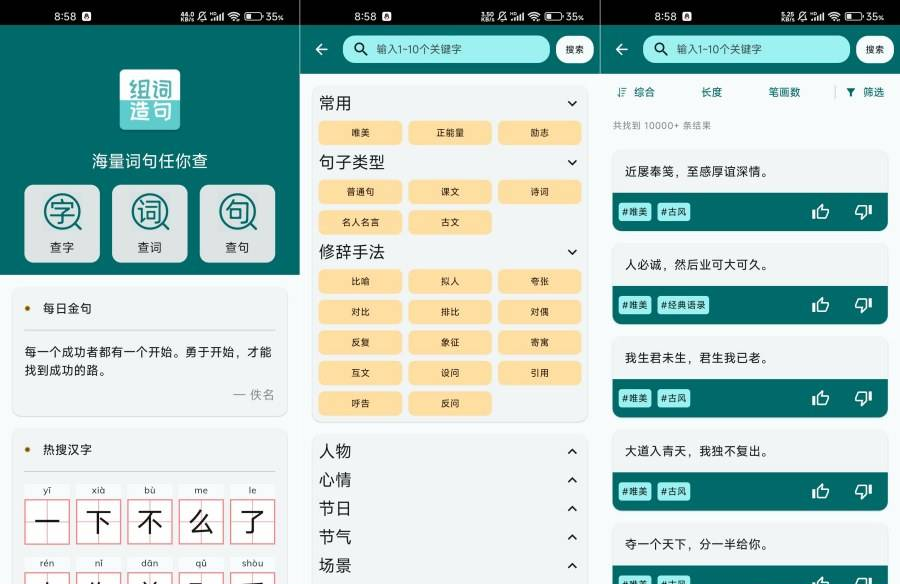This screenshot has height=584, width=900.
Task: Go back using the middle panel arrow
Action: coord(322,49)
